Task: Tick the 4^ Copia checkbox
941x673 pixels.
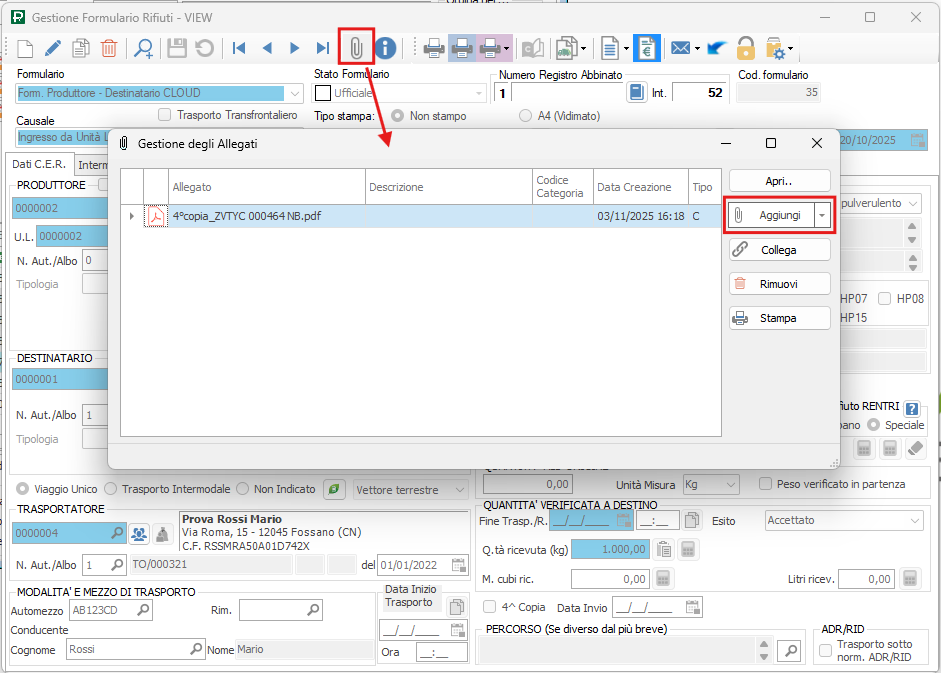Action: (489, 607)
